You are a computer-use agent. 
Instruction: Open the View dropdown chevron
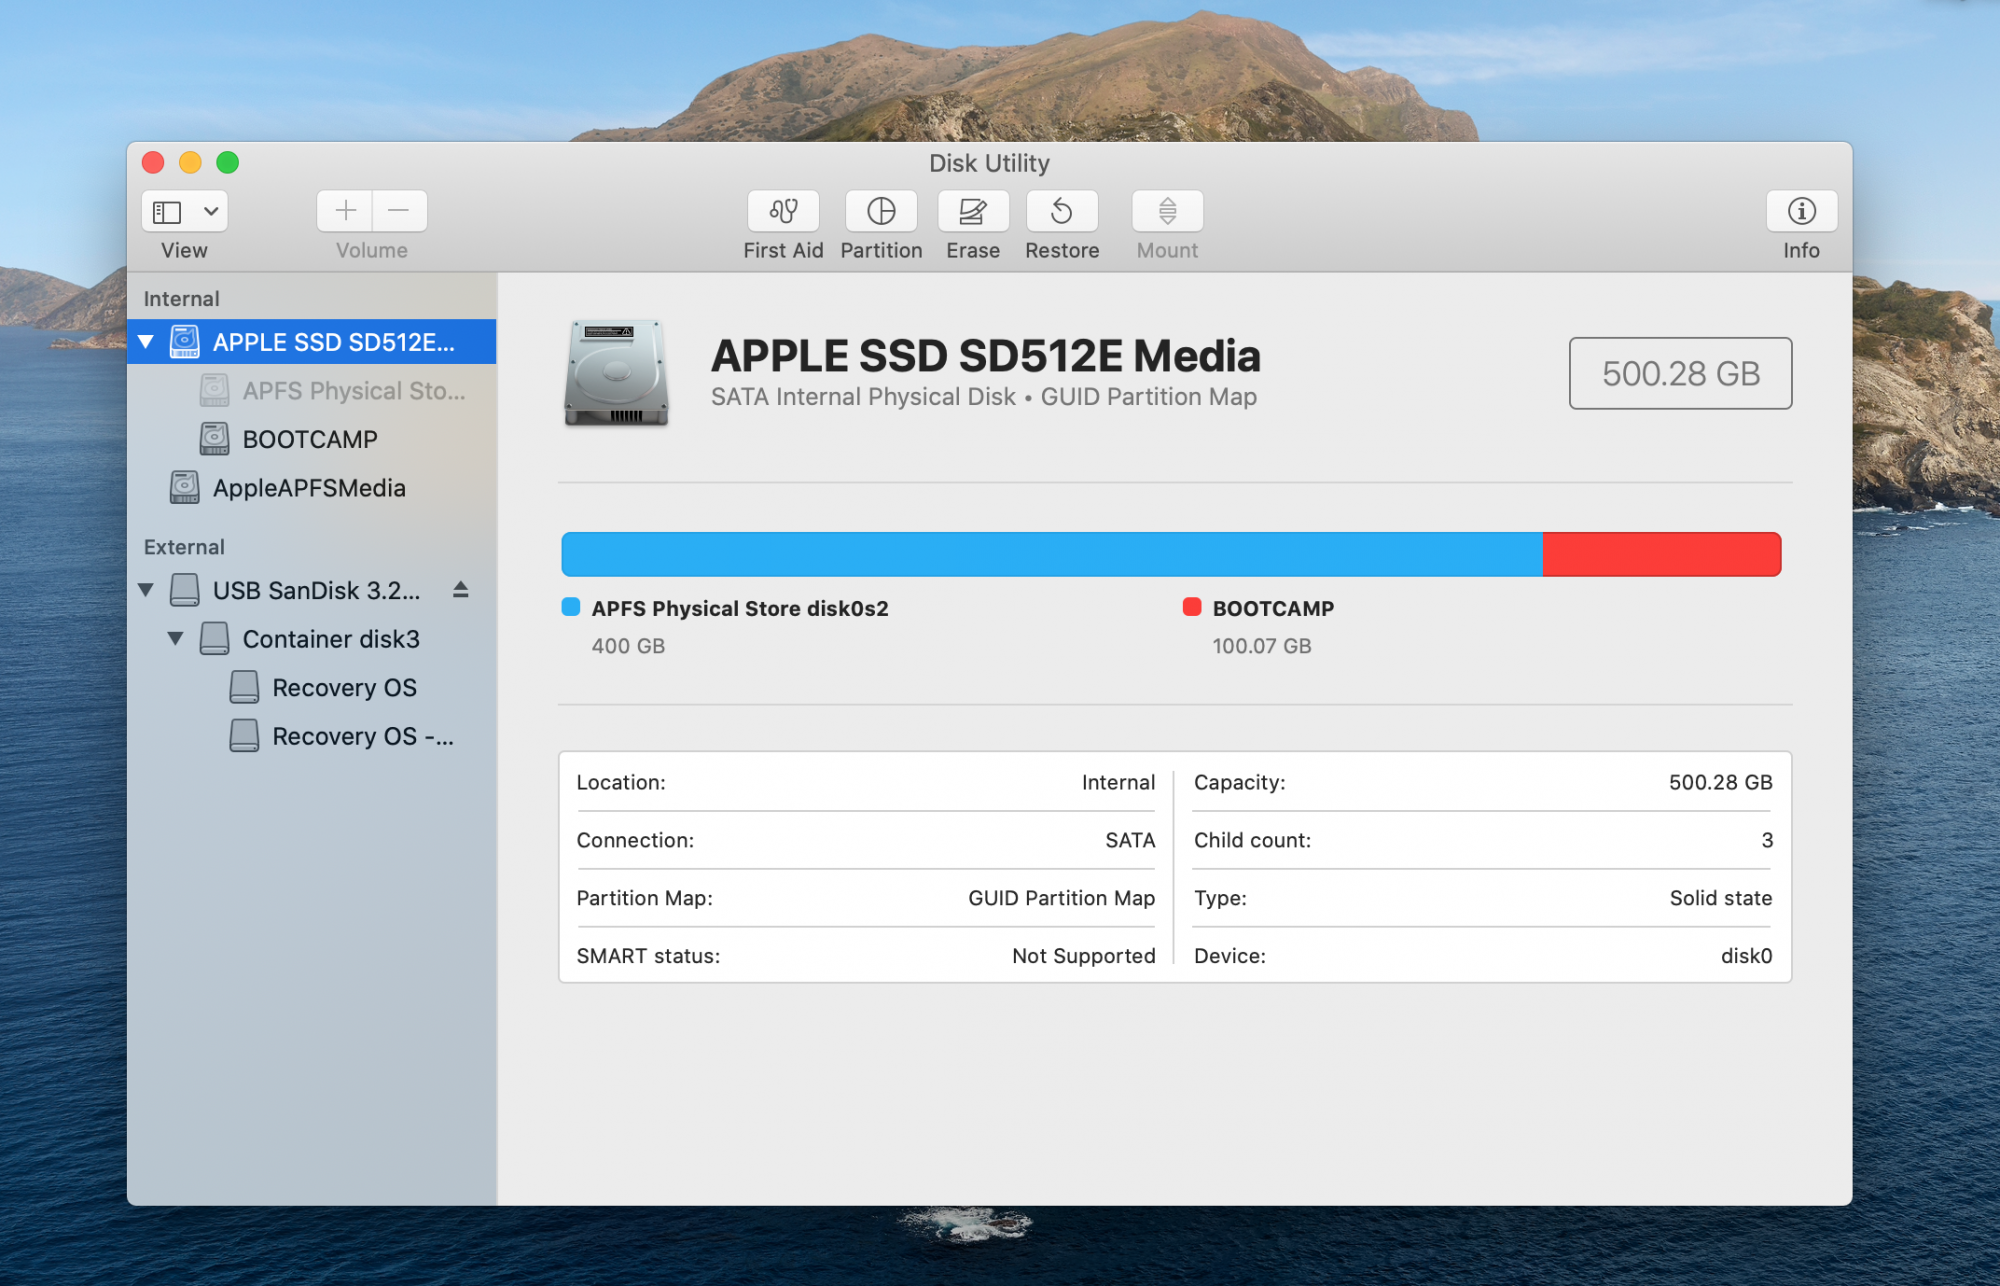point(211,211)
